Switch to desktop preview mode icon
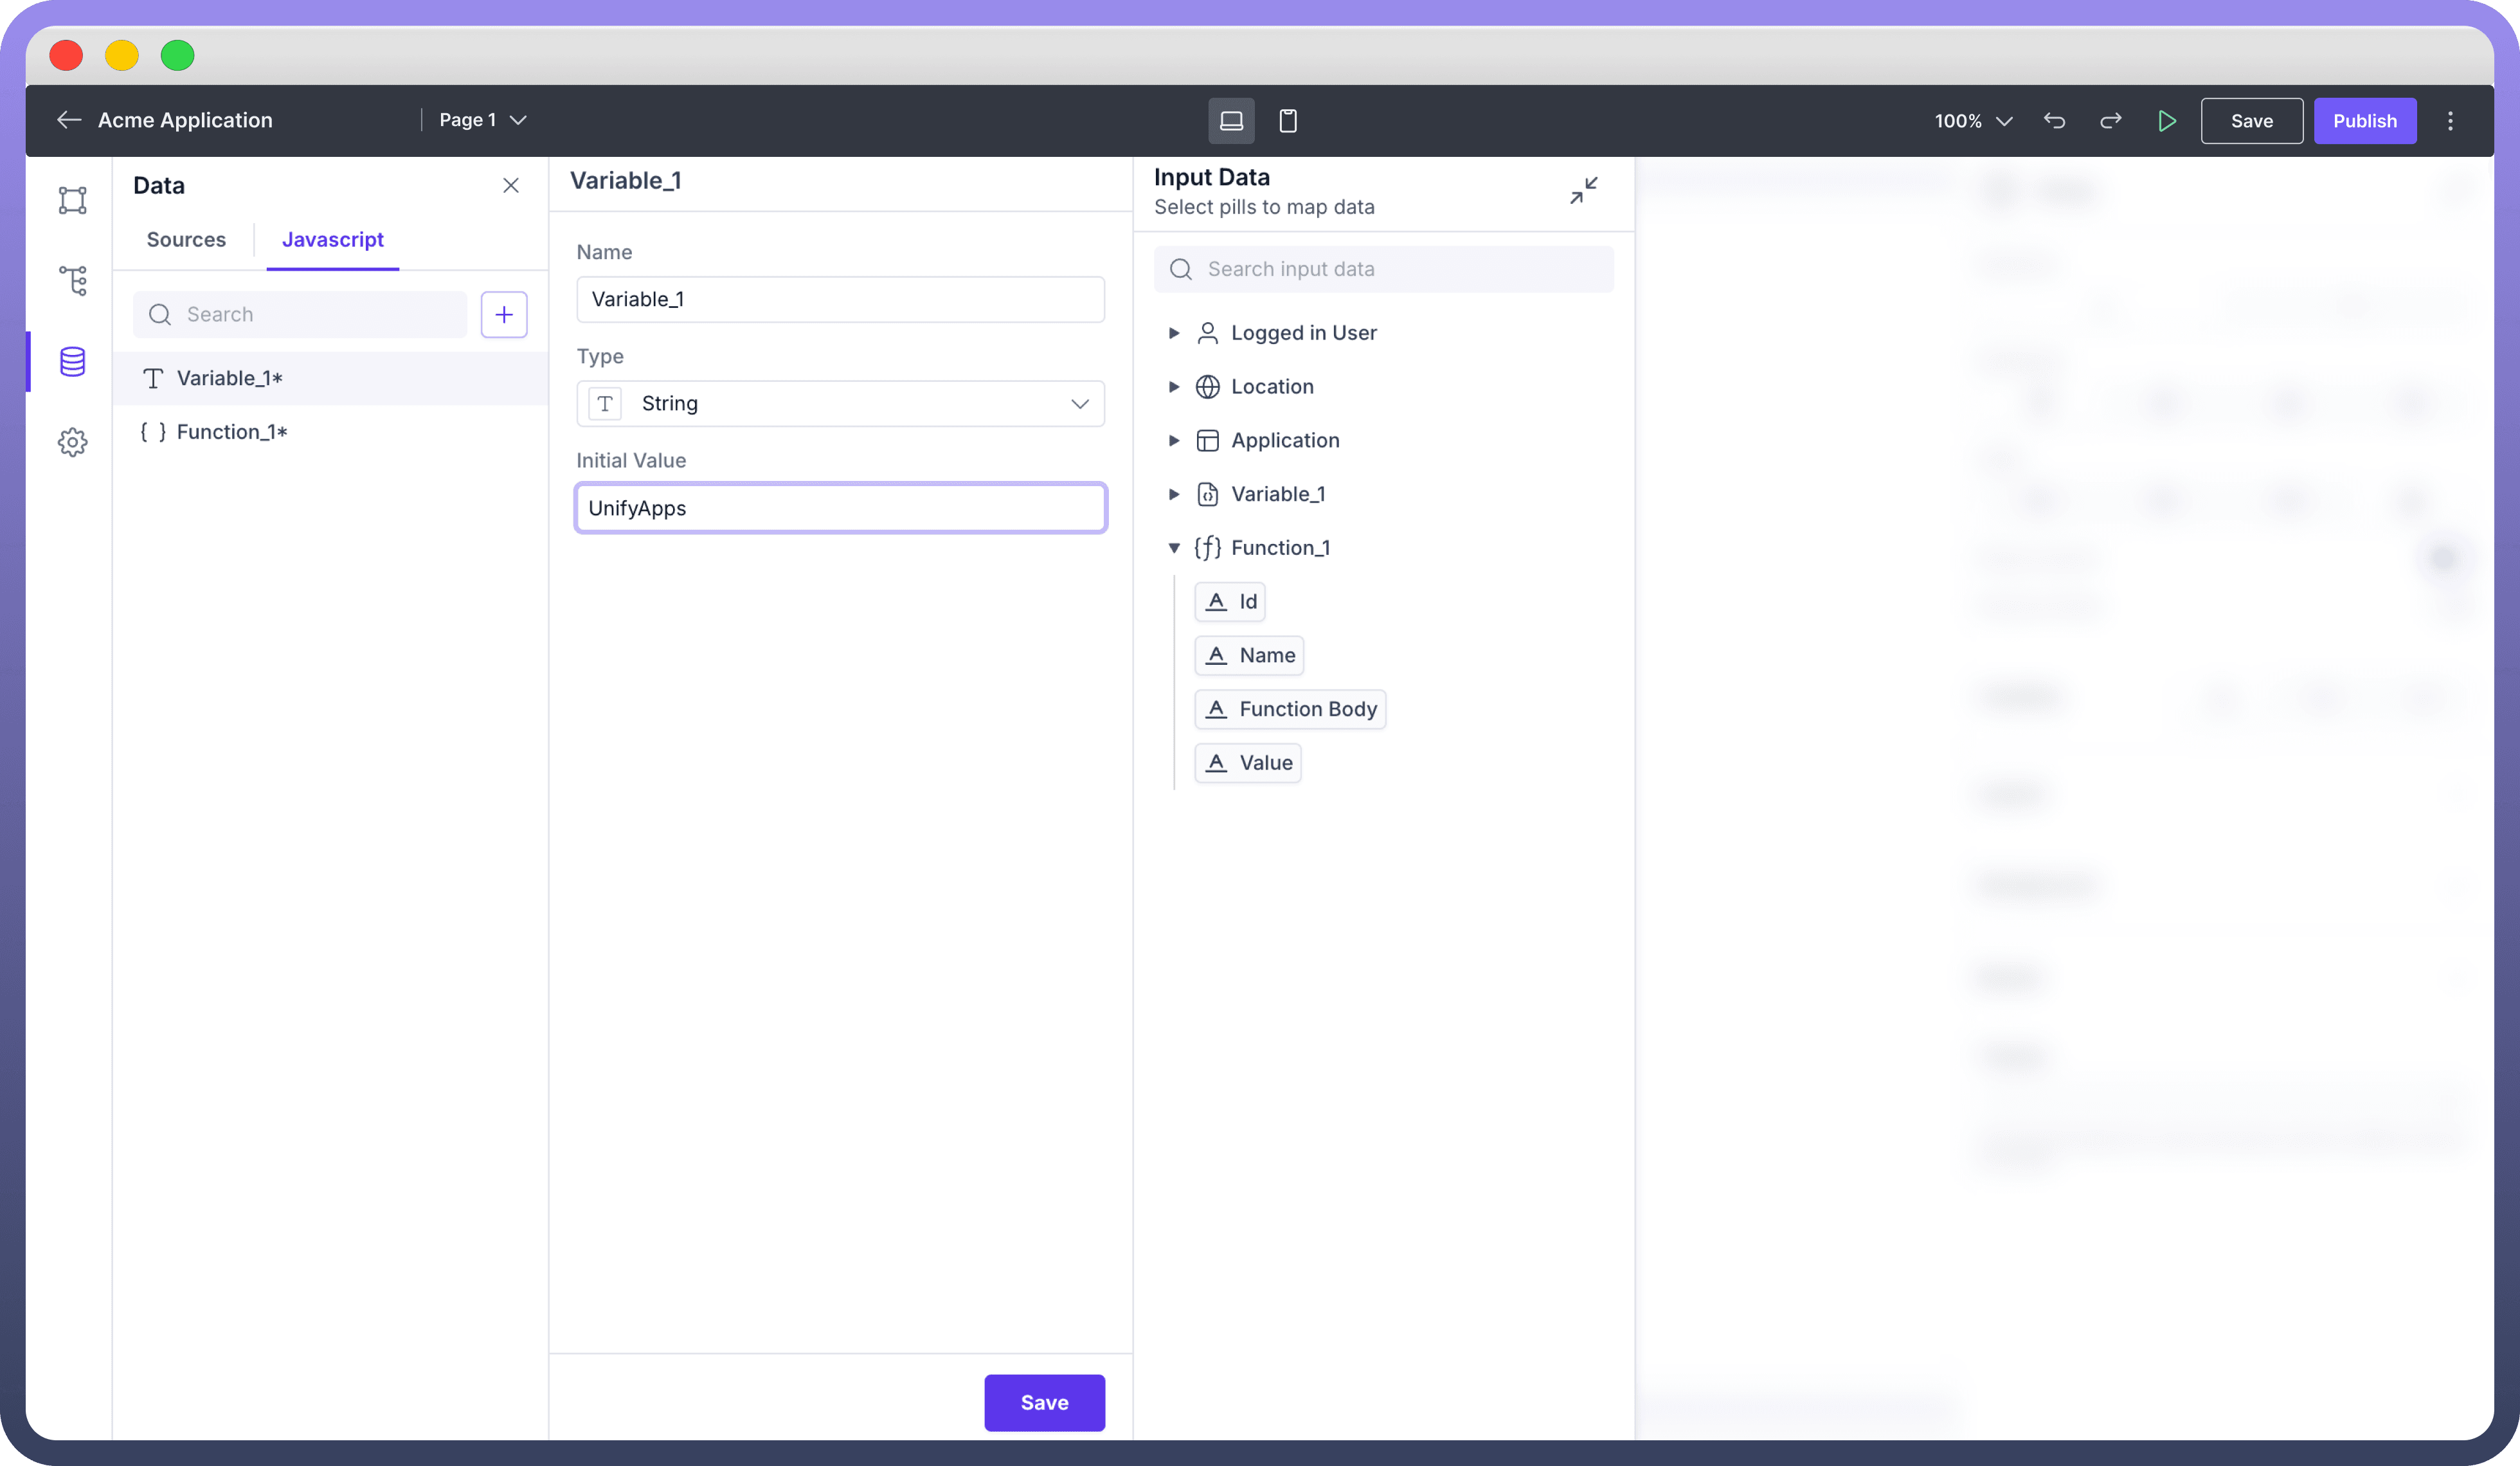This screenshot has height=1466, width=2520. tap(1231, 121)
